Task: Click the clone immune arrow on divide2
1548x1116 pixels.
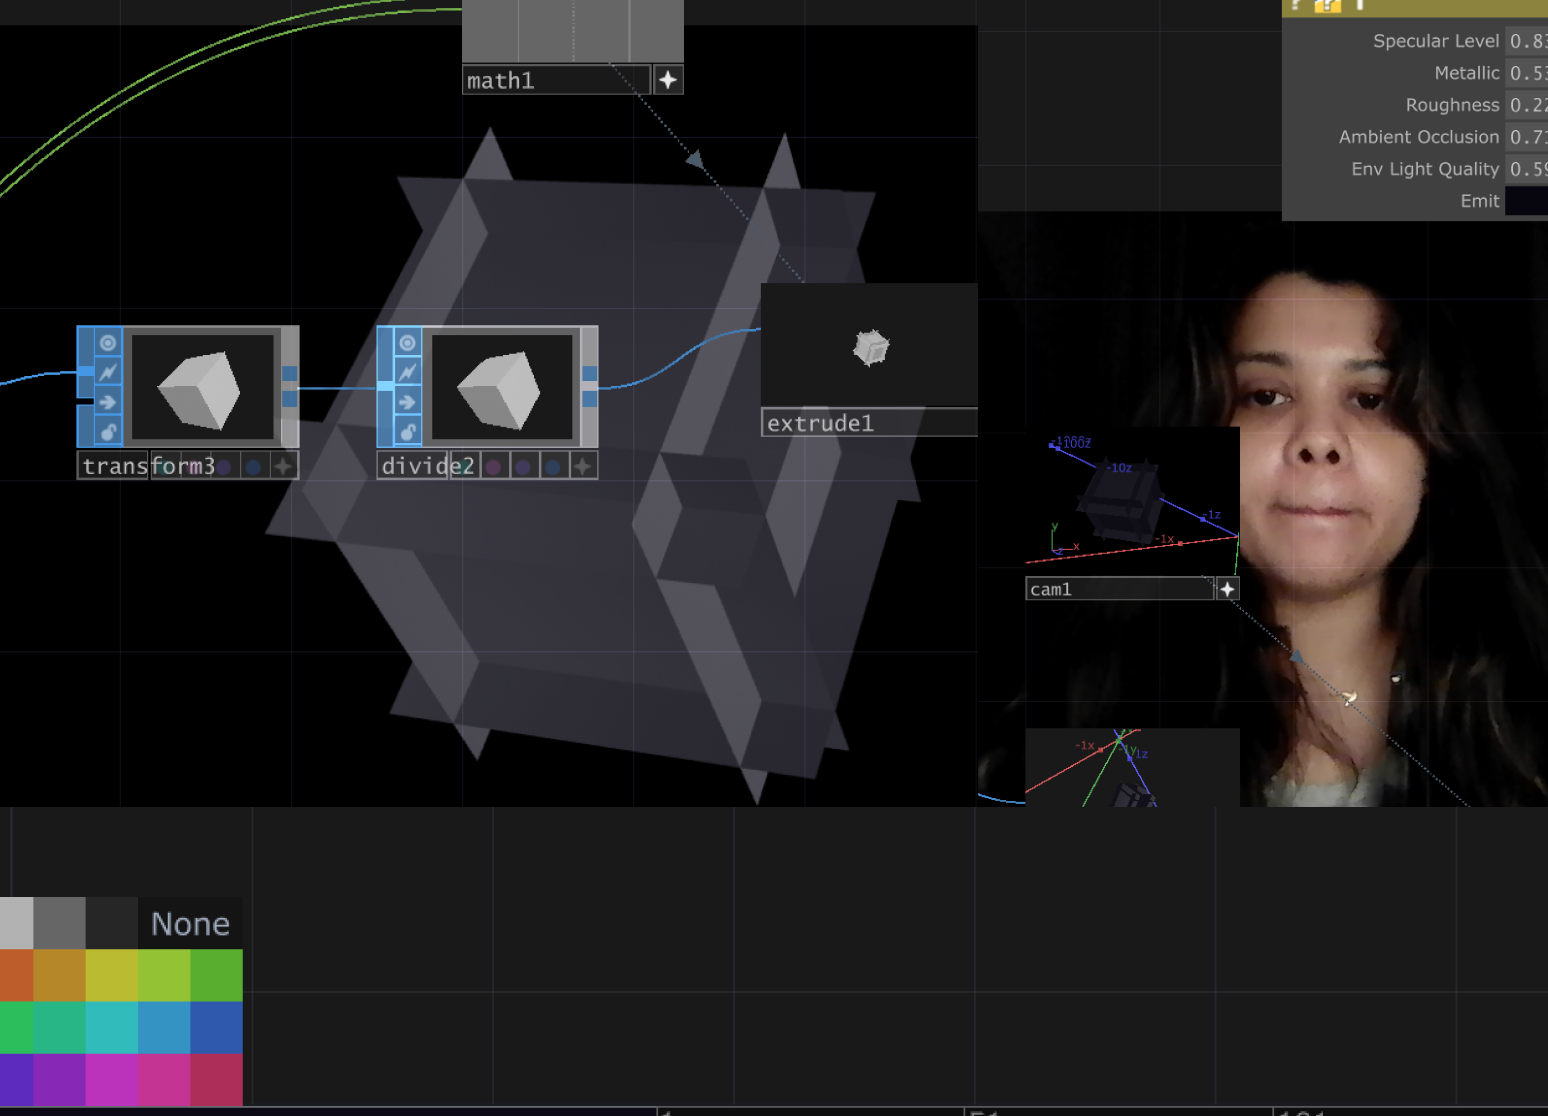Action: pos(407,402)
